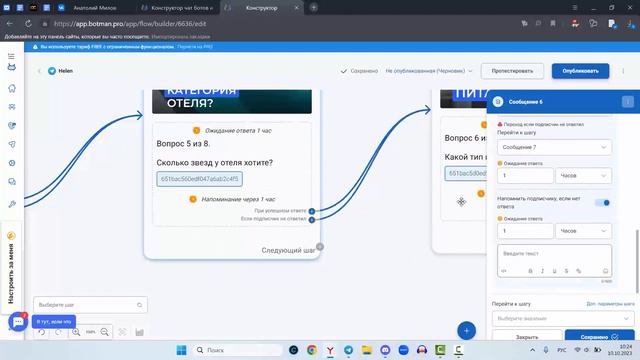The height and width of the screenshot is (360, 640).
Task: Zoom out the flow canvas
Action: [x=105, y=332]
